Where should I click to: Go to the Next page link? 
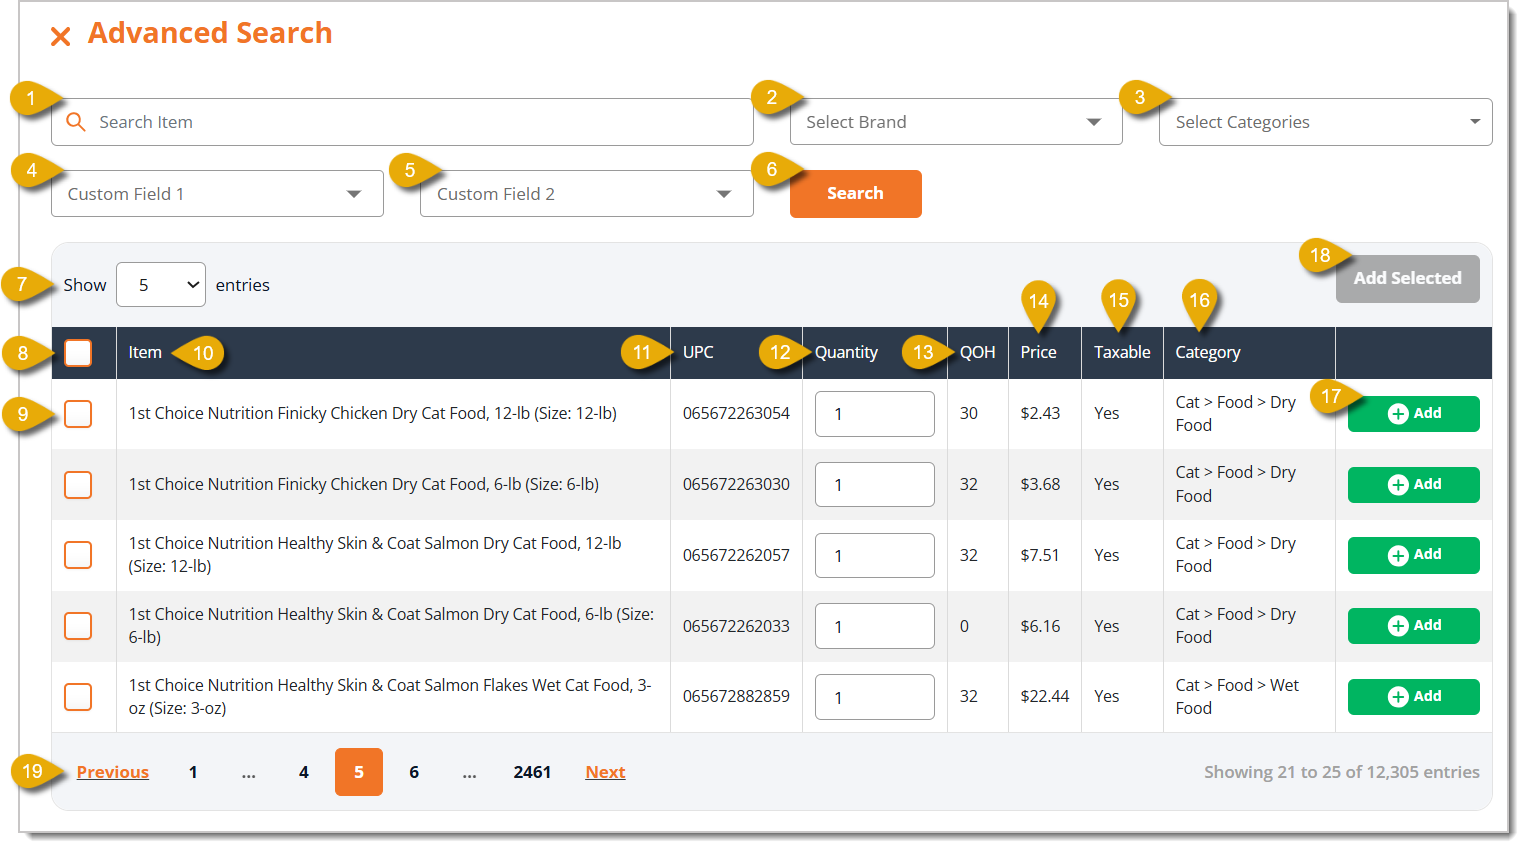pyautogui.click(x=605, y=772)
